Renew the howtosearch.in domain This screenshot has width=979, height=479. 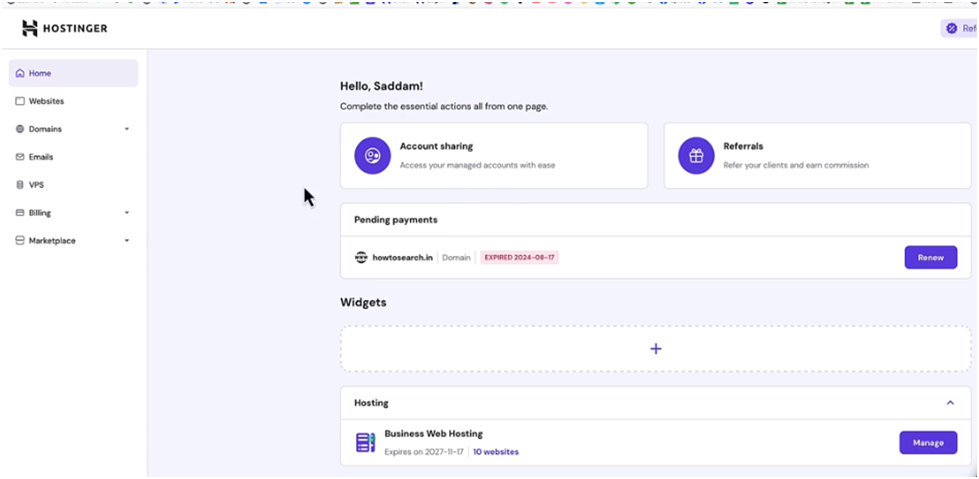point(930,257)
